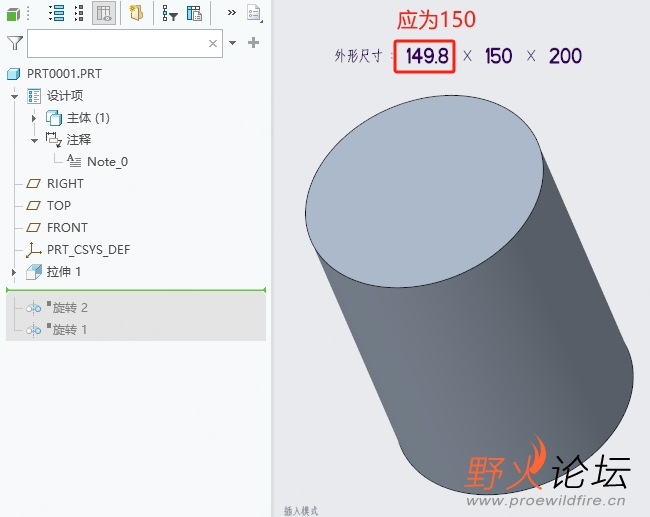Click the new folder star icon
650x517 pixels.
[x=136, y=13]
